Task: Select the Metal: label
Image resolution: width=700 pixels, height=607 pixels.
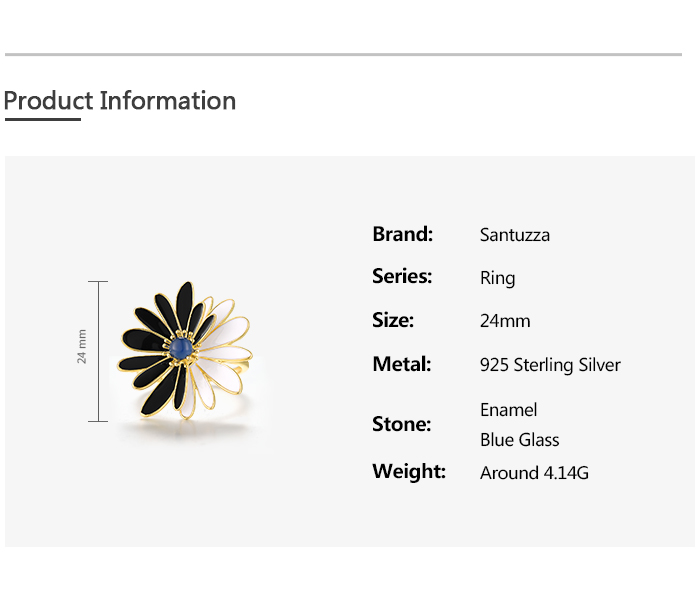Action: click(401, 364)
